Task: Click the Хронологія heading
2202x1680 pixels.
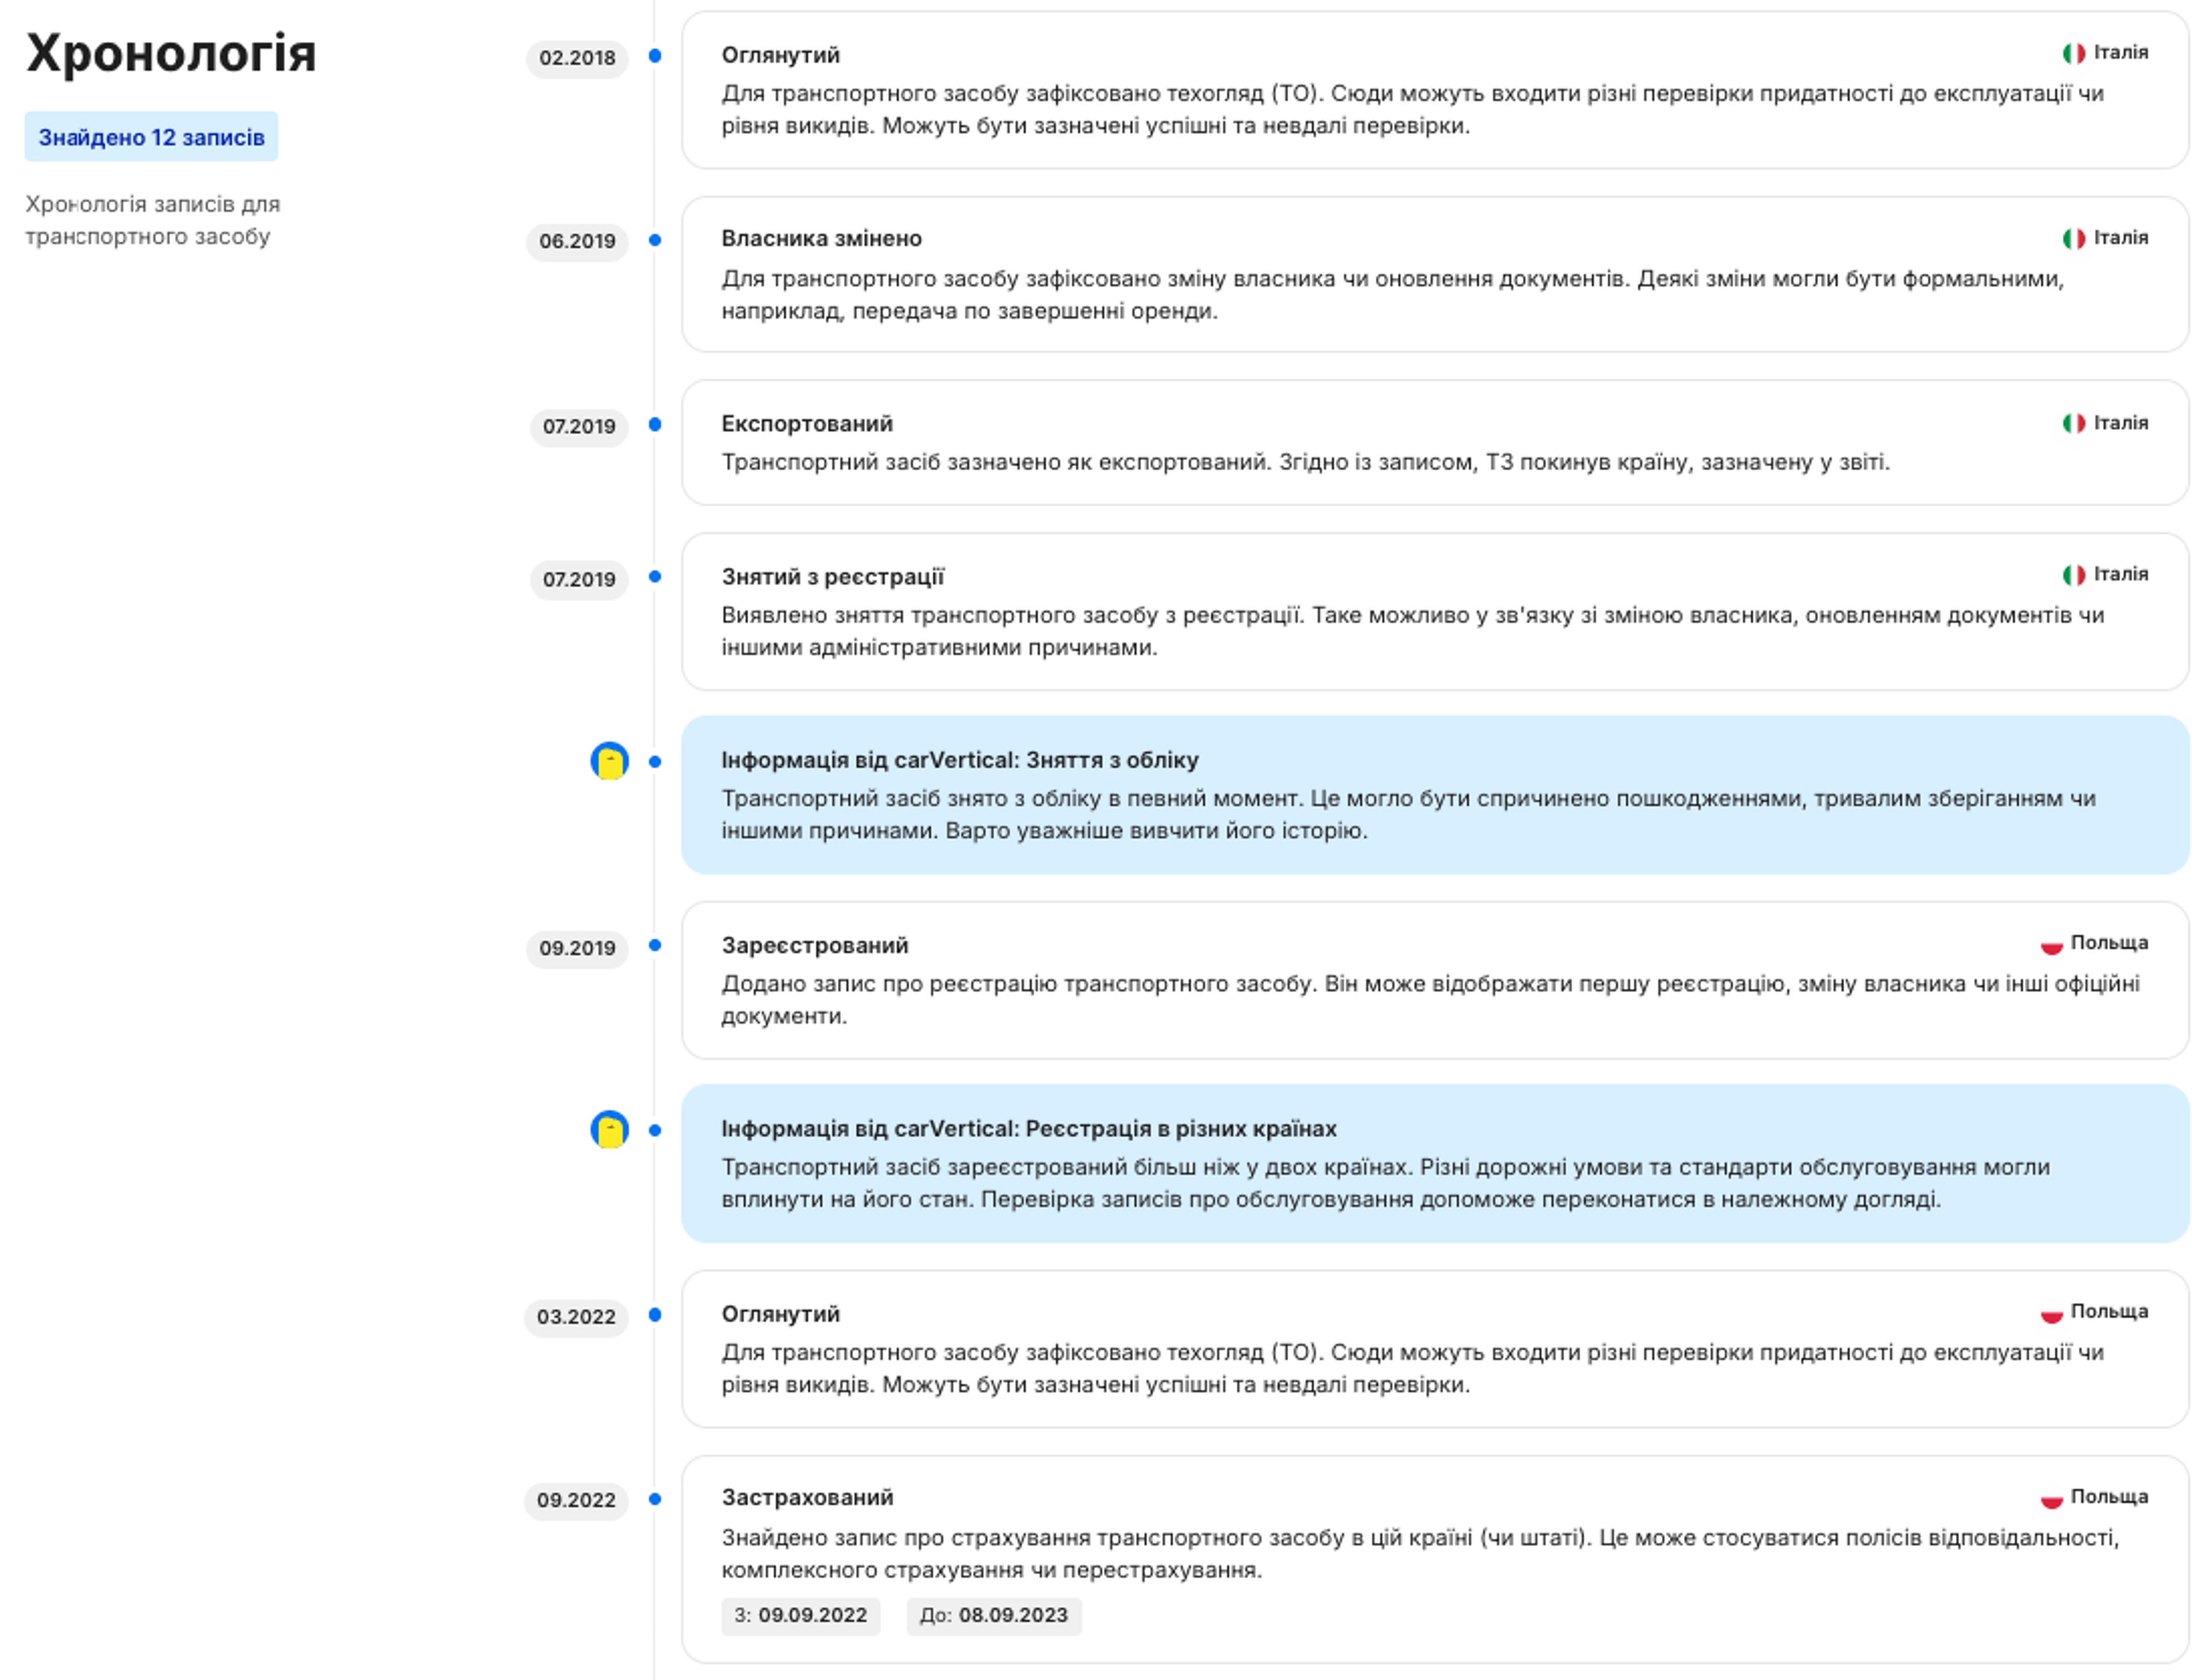Action: pyautogui.click(x=171, y=53)
